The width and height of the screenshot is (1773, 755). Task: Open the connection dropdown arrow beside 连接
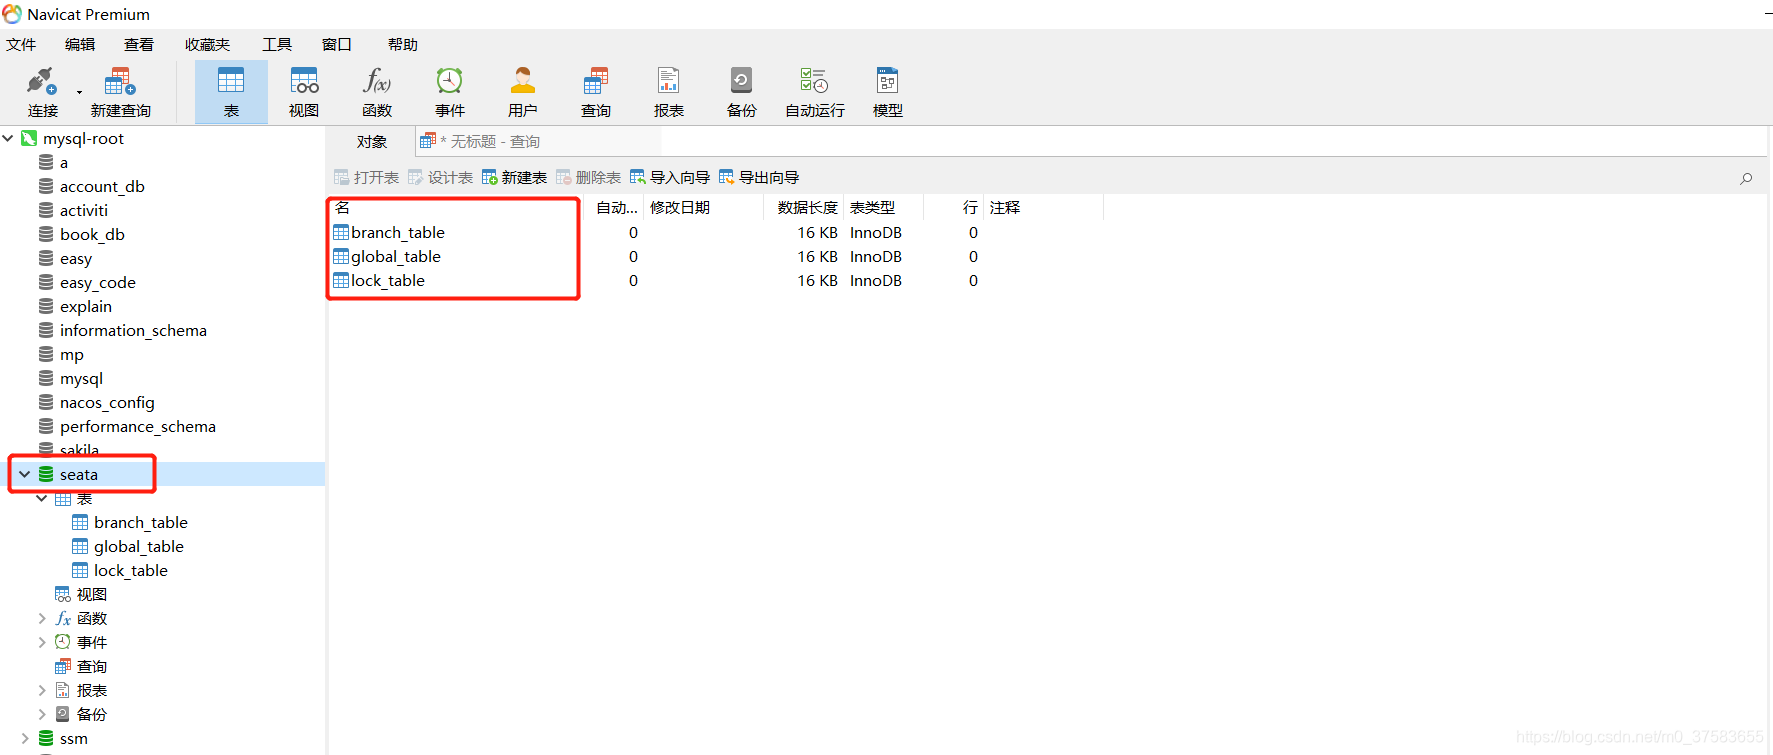[x=79, y=93]
